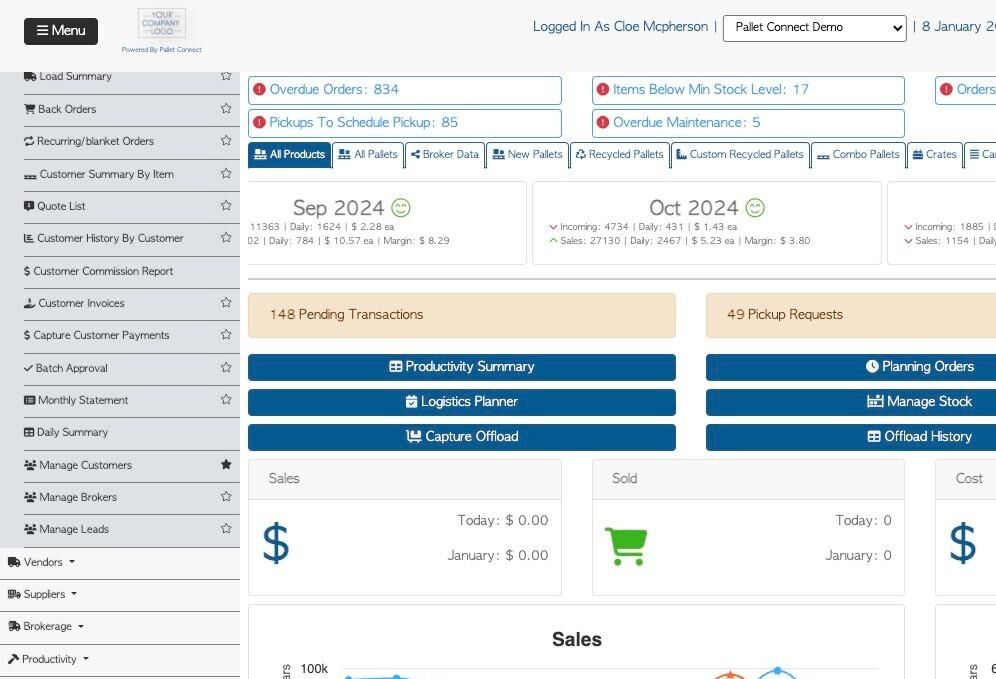Open the Logistics Planner button

click(x=462, y=402)
